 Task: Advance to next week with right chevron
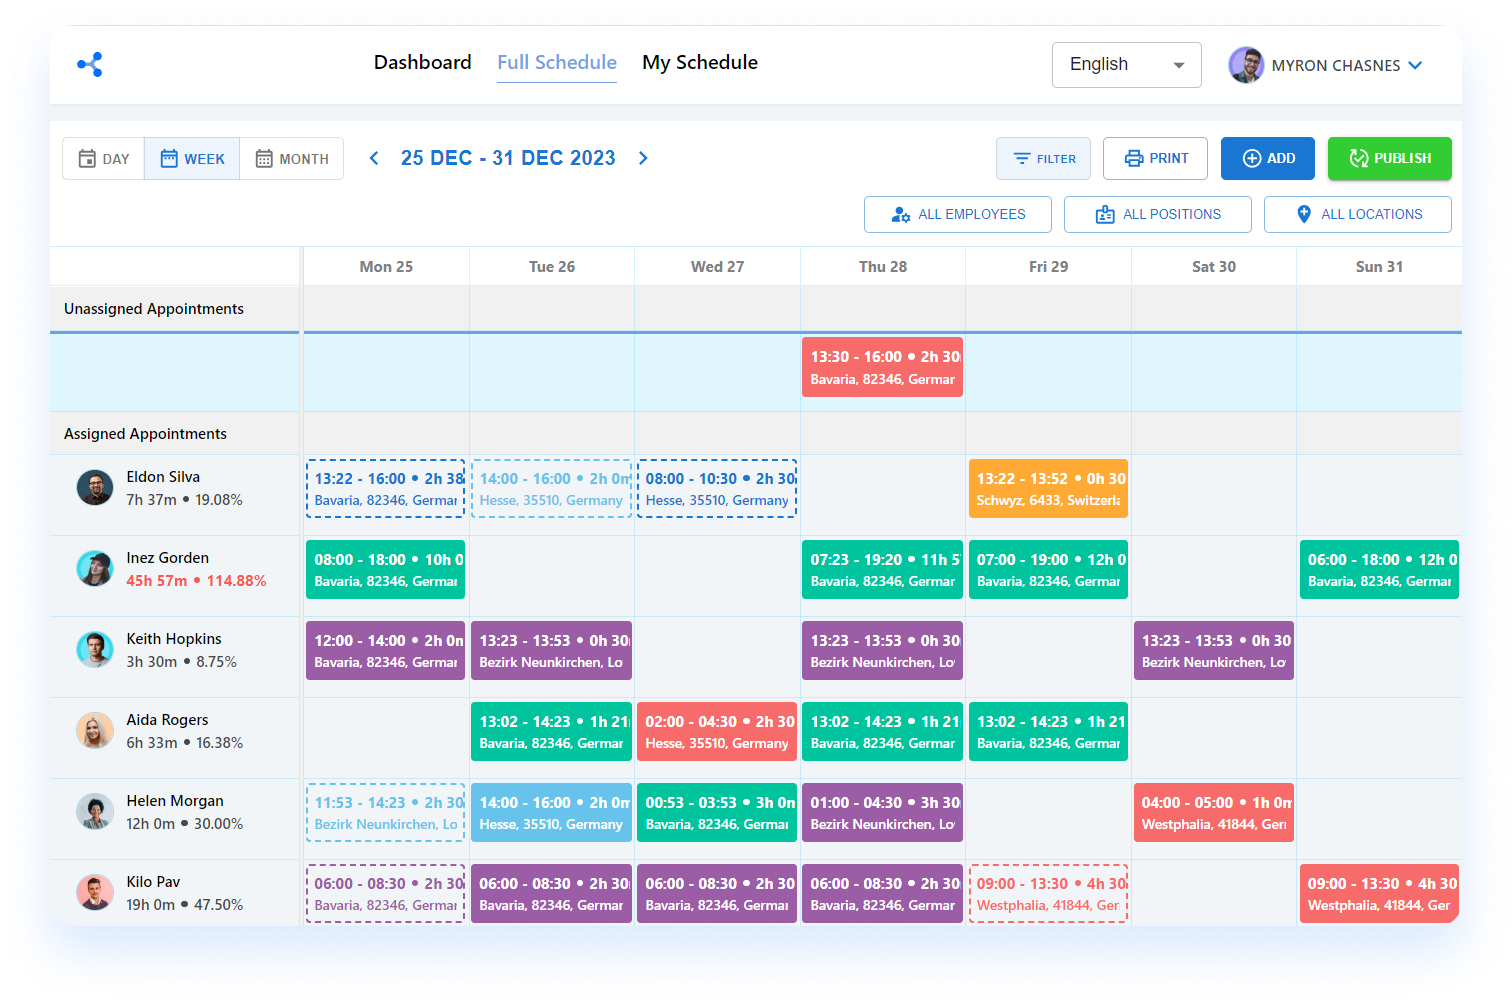coord(643,158)
